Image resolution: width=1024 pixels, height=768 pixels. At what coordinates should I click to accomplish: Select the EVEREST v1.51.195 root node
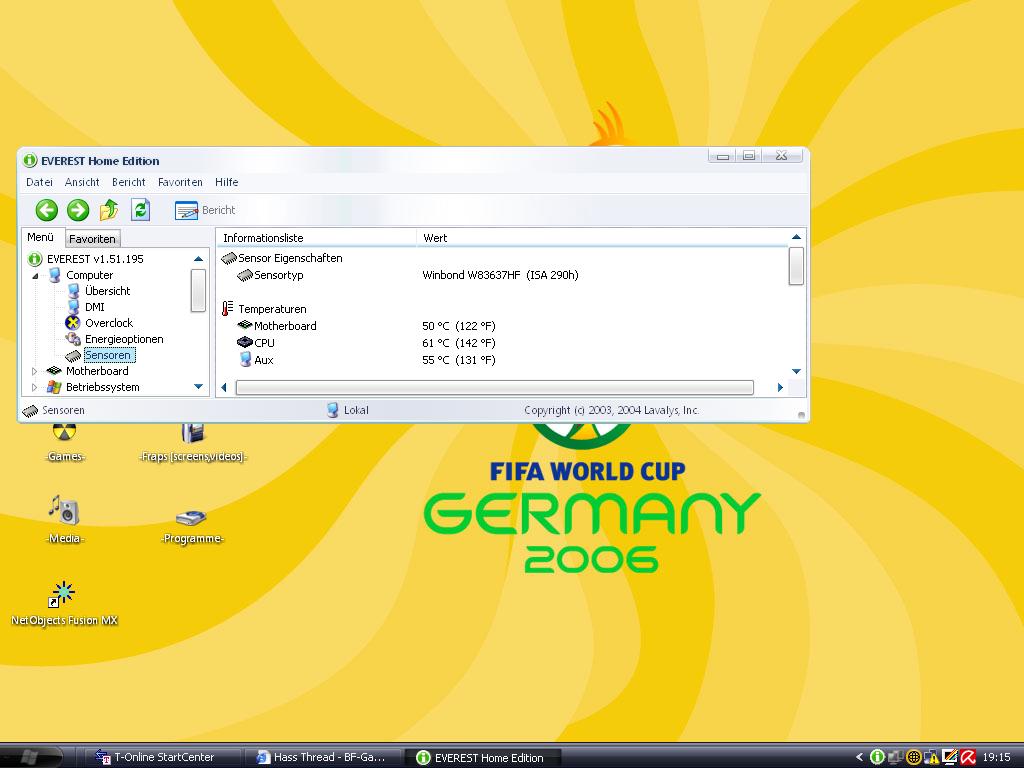click(x=95, y=259)
